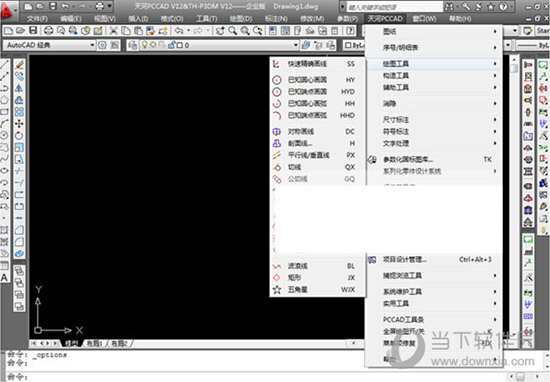
Task: Click the keyword search box in title bar
Action: 395,7
